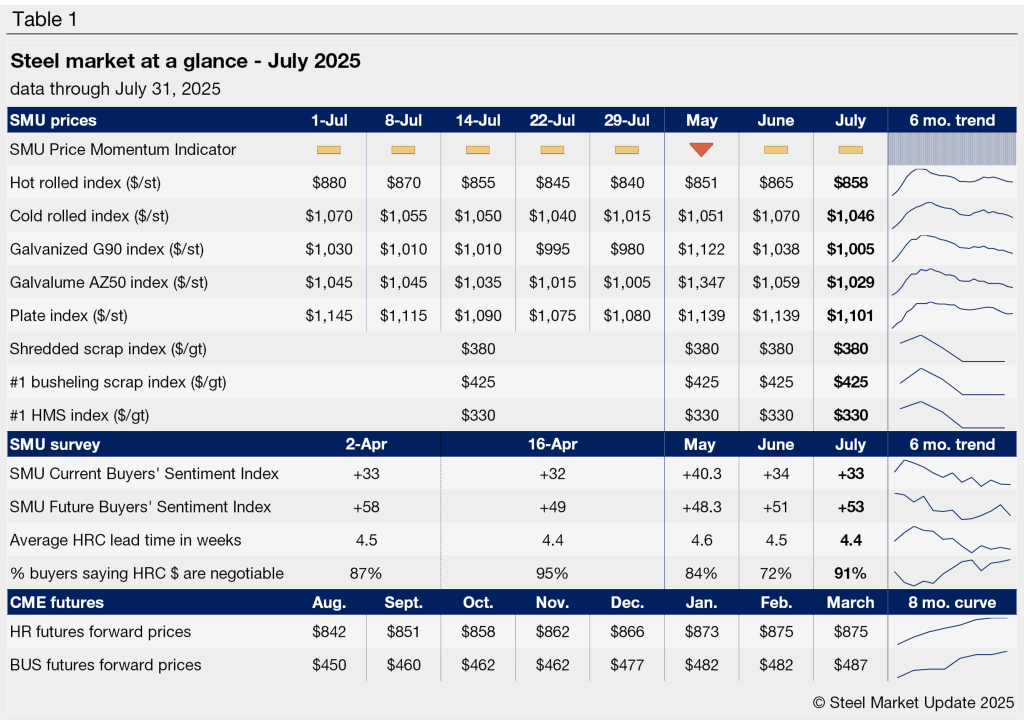Select the 91% negotiable value for July

(x=850, y=573)
